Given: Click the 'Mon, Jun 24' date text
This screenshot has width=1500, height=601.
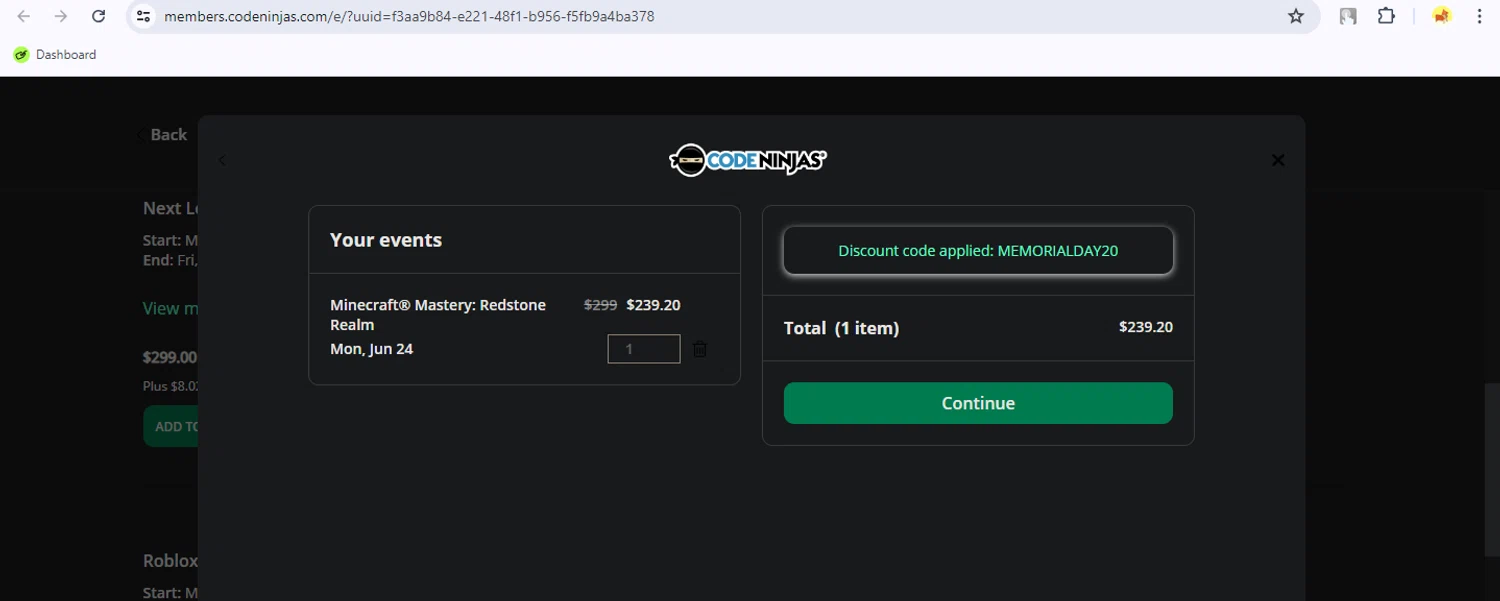Looking at the screenshot, I should click(371, 349).
